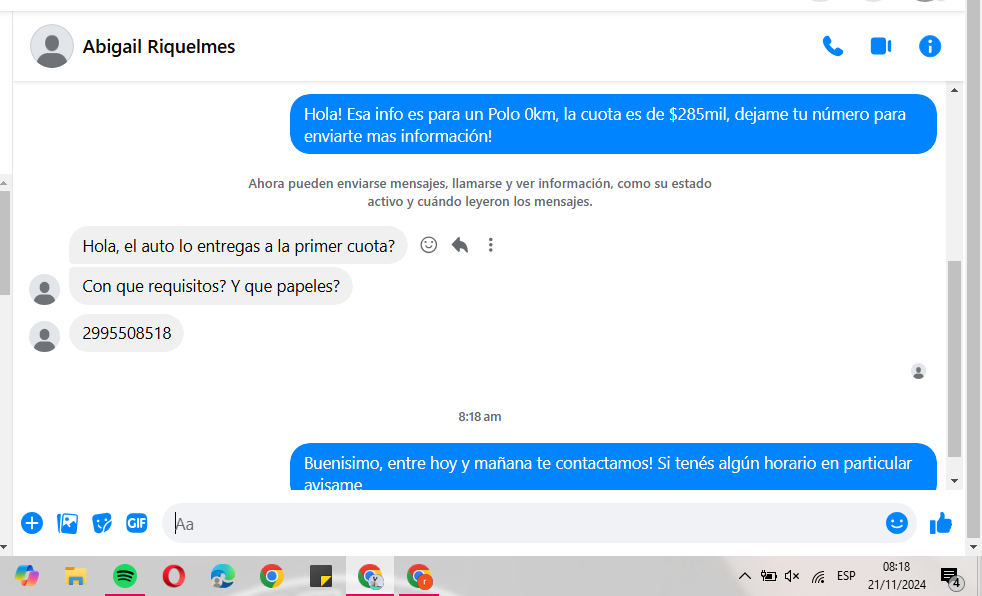
Task: Open more actions with the plus icon
Action: coord(32,523)
